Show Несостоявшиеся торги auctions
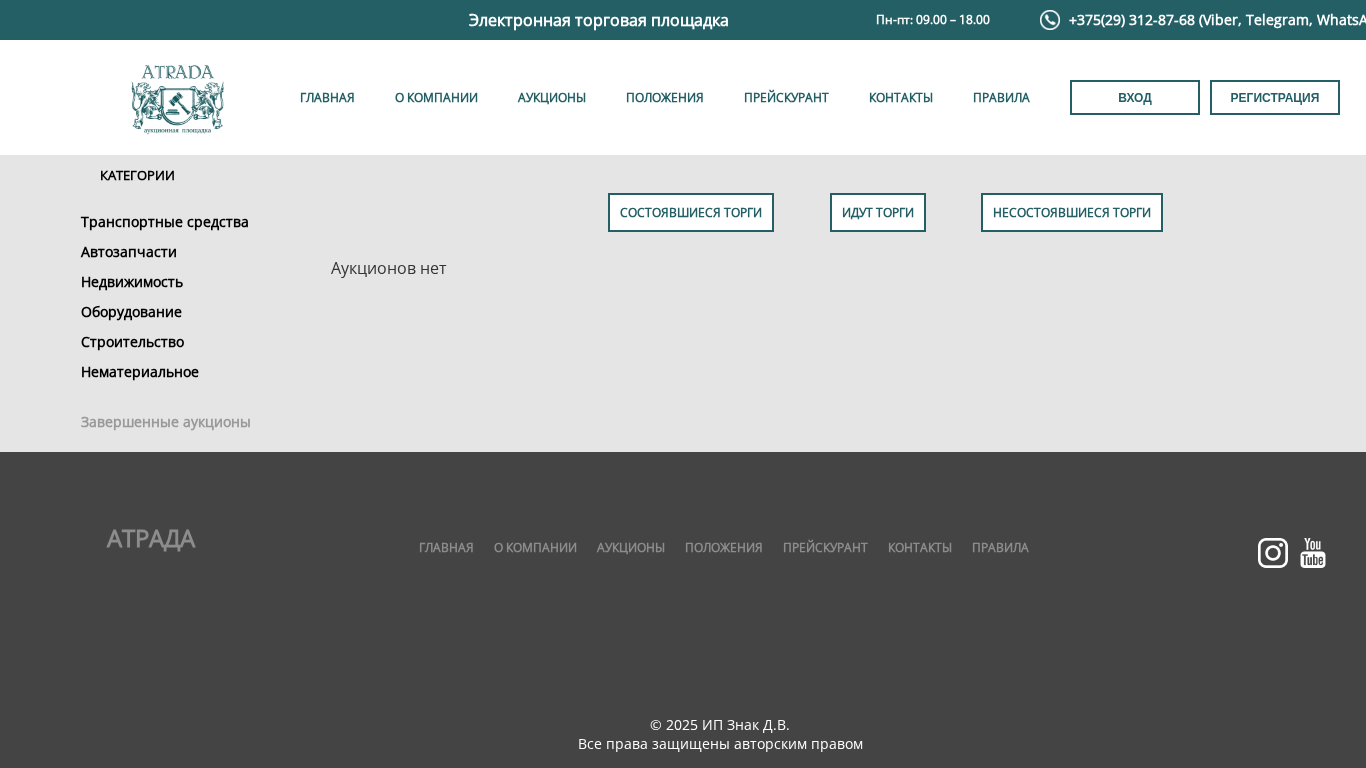This screenshot has height=768, width=1366. pos(1071,213)
